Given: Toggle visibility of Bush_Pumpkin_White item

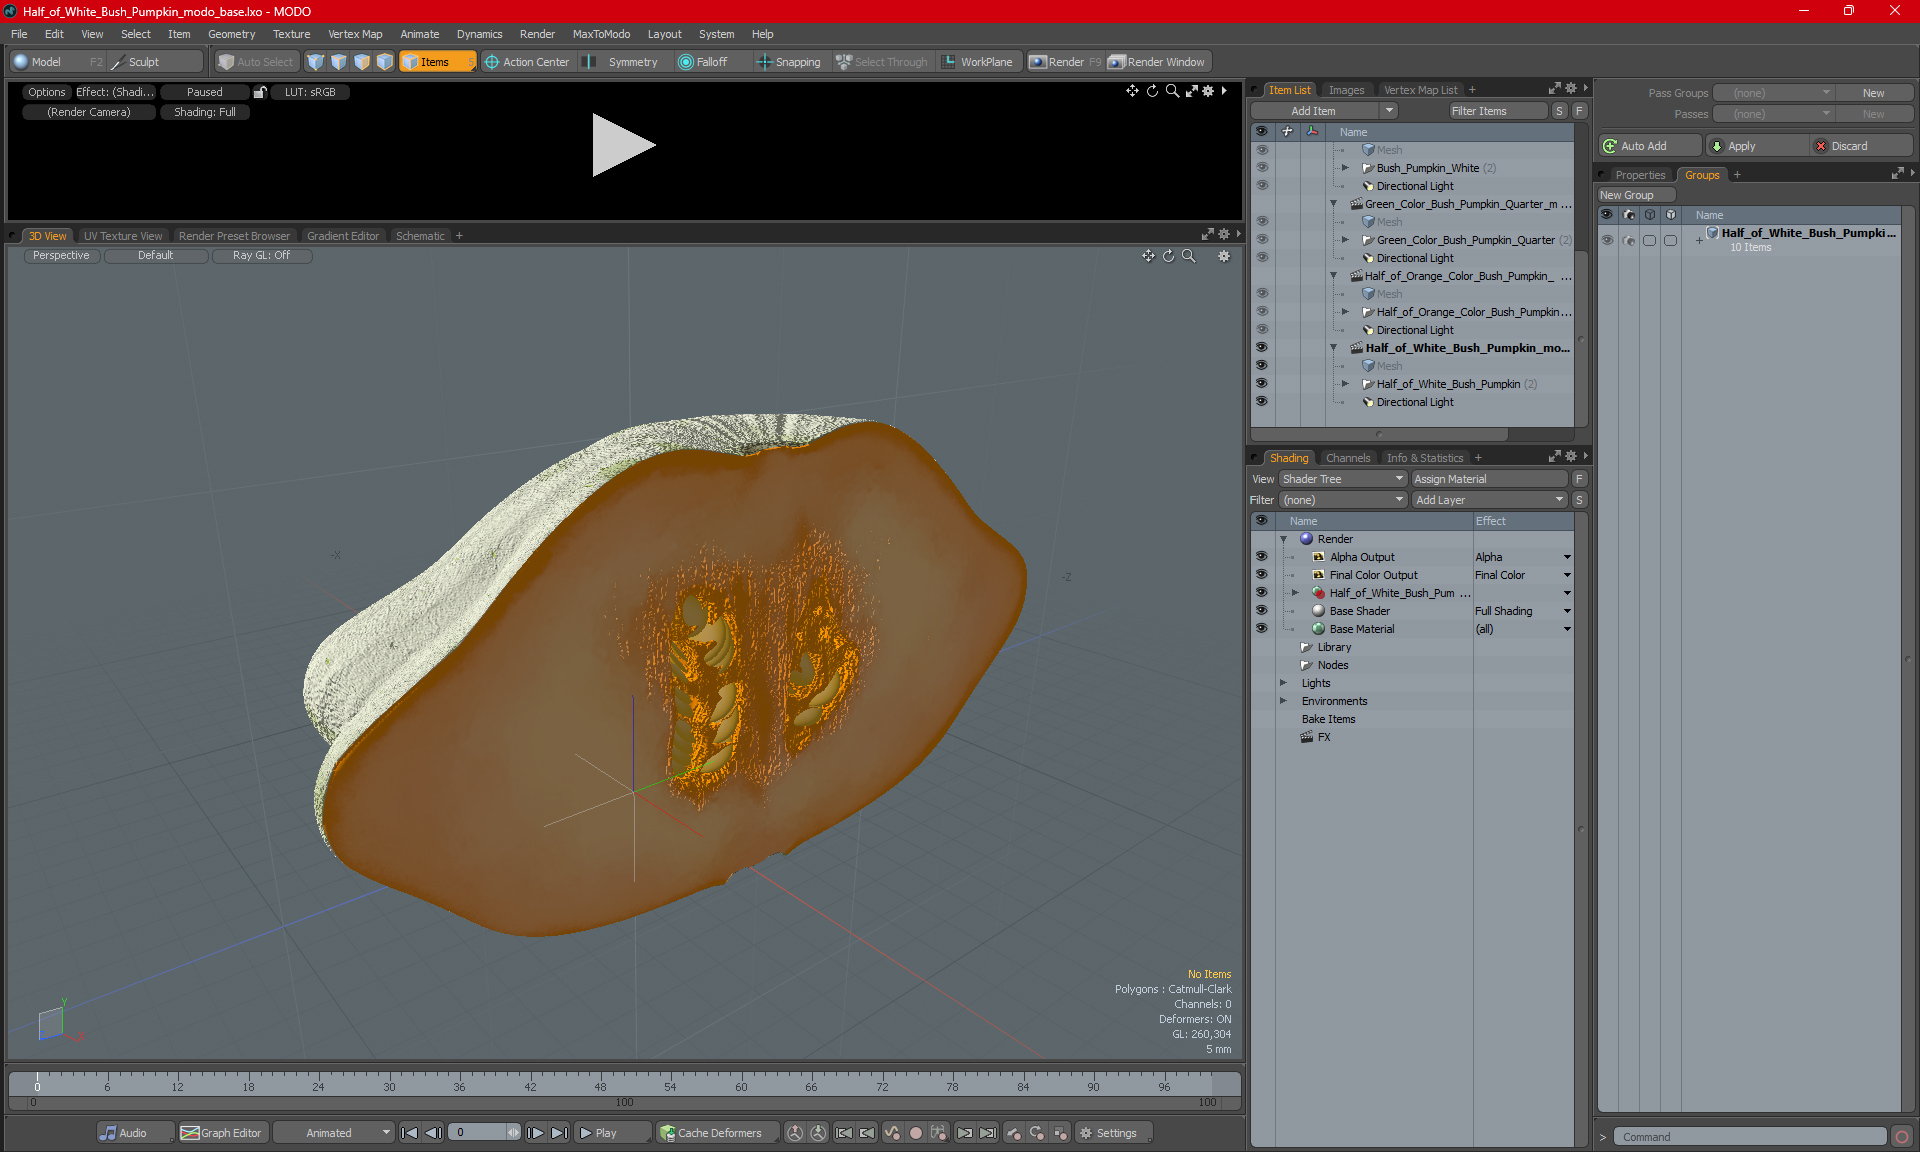Looking at the screenshot, I should tap(1262, 168).
